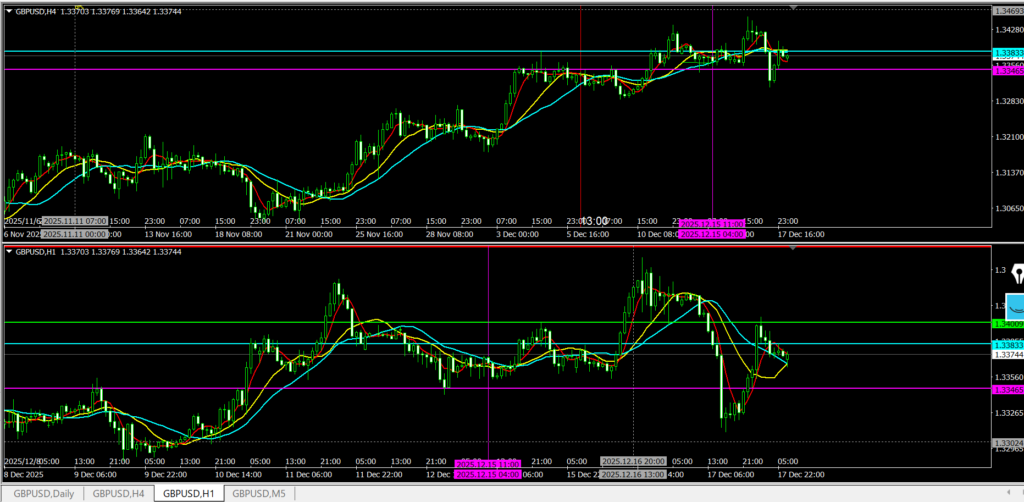Select the green 1.34009 price label
The width and height of the screenshot is (1024, 502).
coord(1007,324)
